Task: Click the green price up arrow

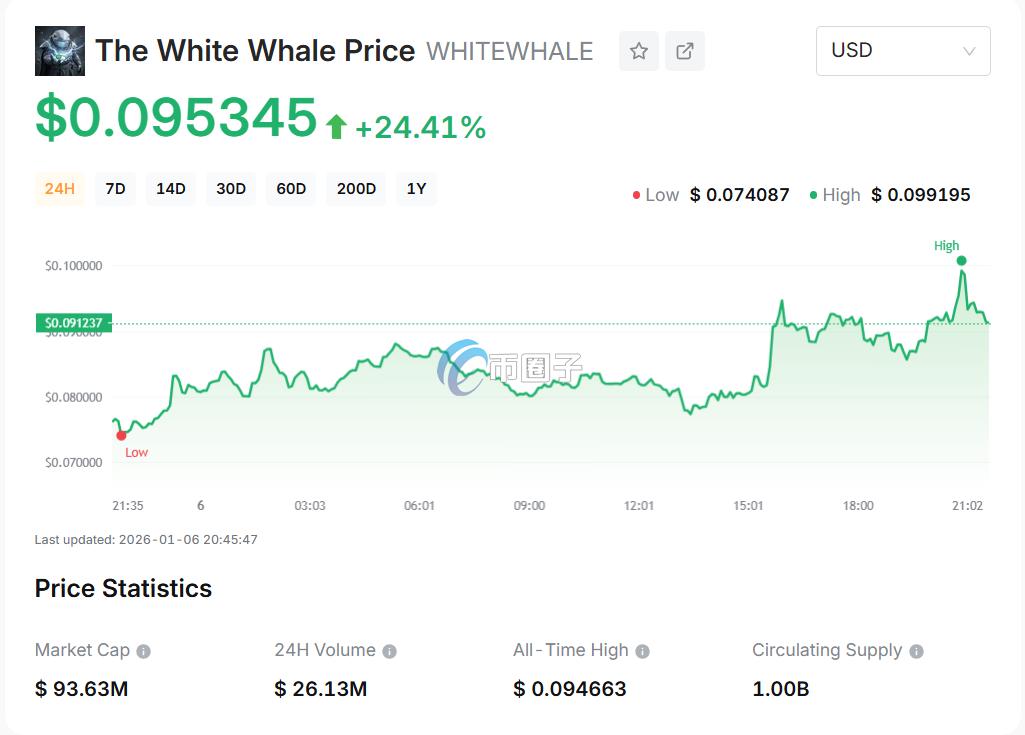Action: click(x=336, y=126)
